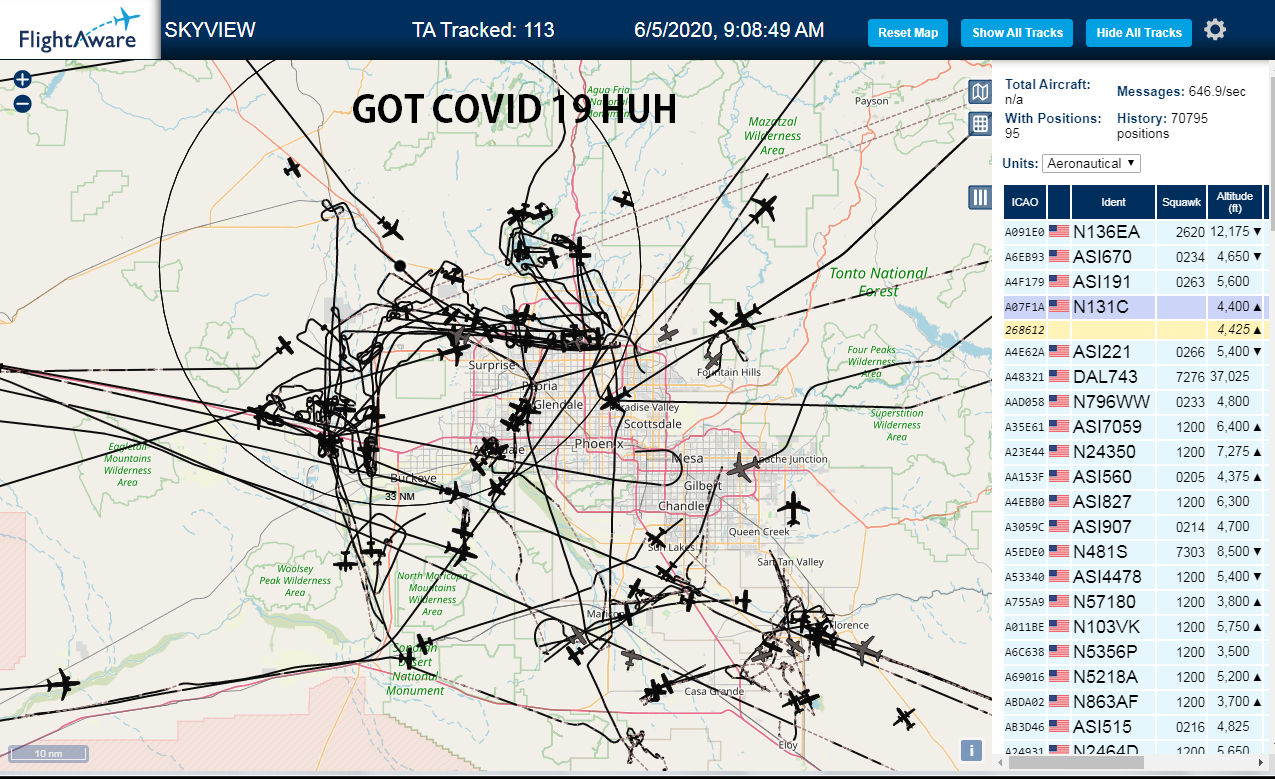Click the SKYVIEW title text

(210, 30)
